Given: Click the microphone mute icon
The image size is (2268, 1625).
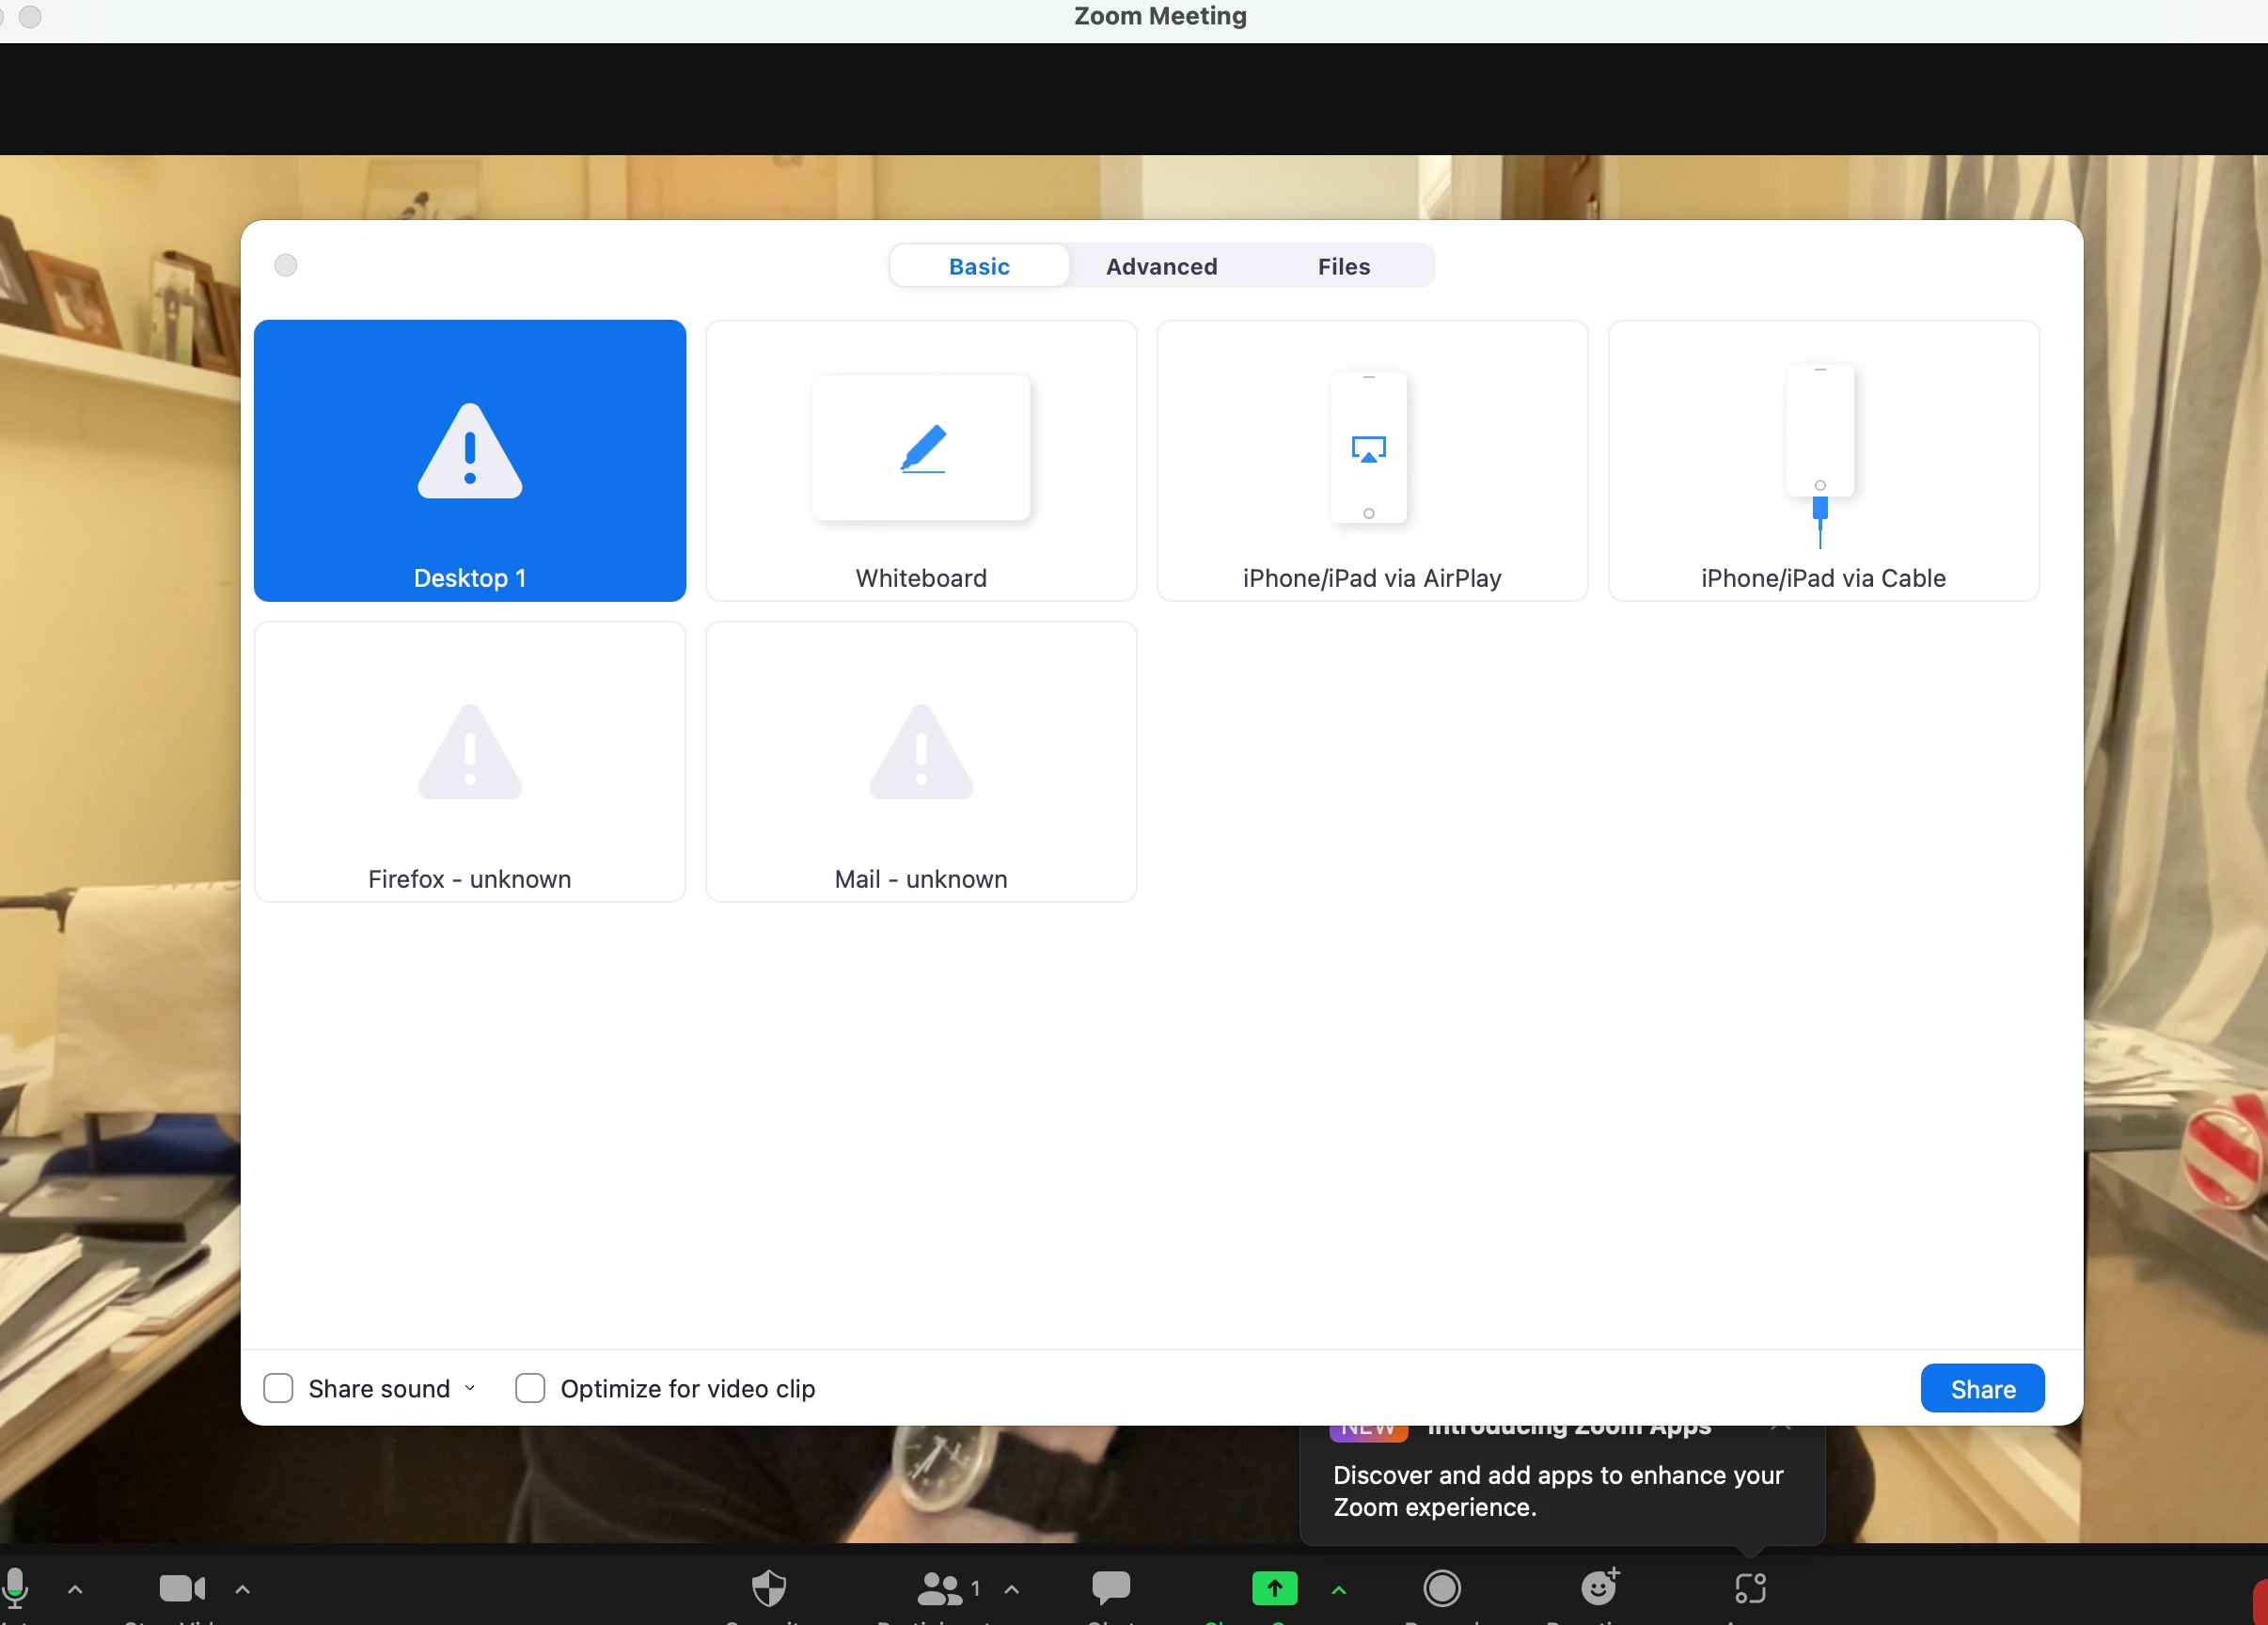Looking at the screenshot, I should click(x=15, y=1587).
